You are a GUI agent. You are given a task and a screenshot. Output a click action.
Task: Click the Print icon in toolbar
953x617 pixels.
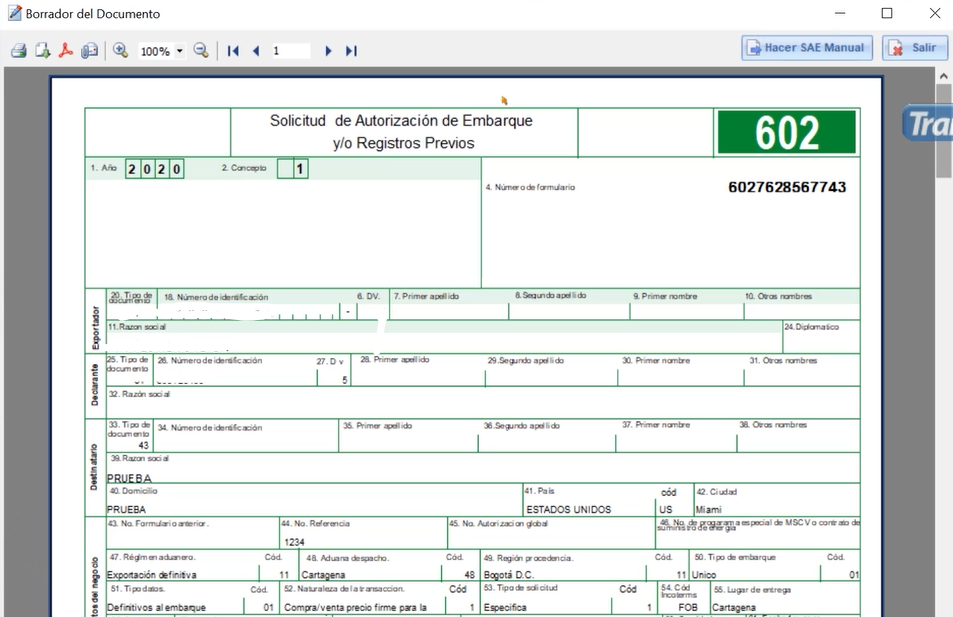[x=18, y=51]
